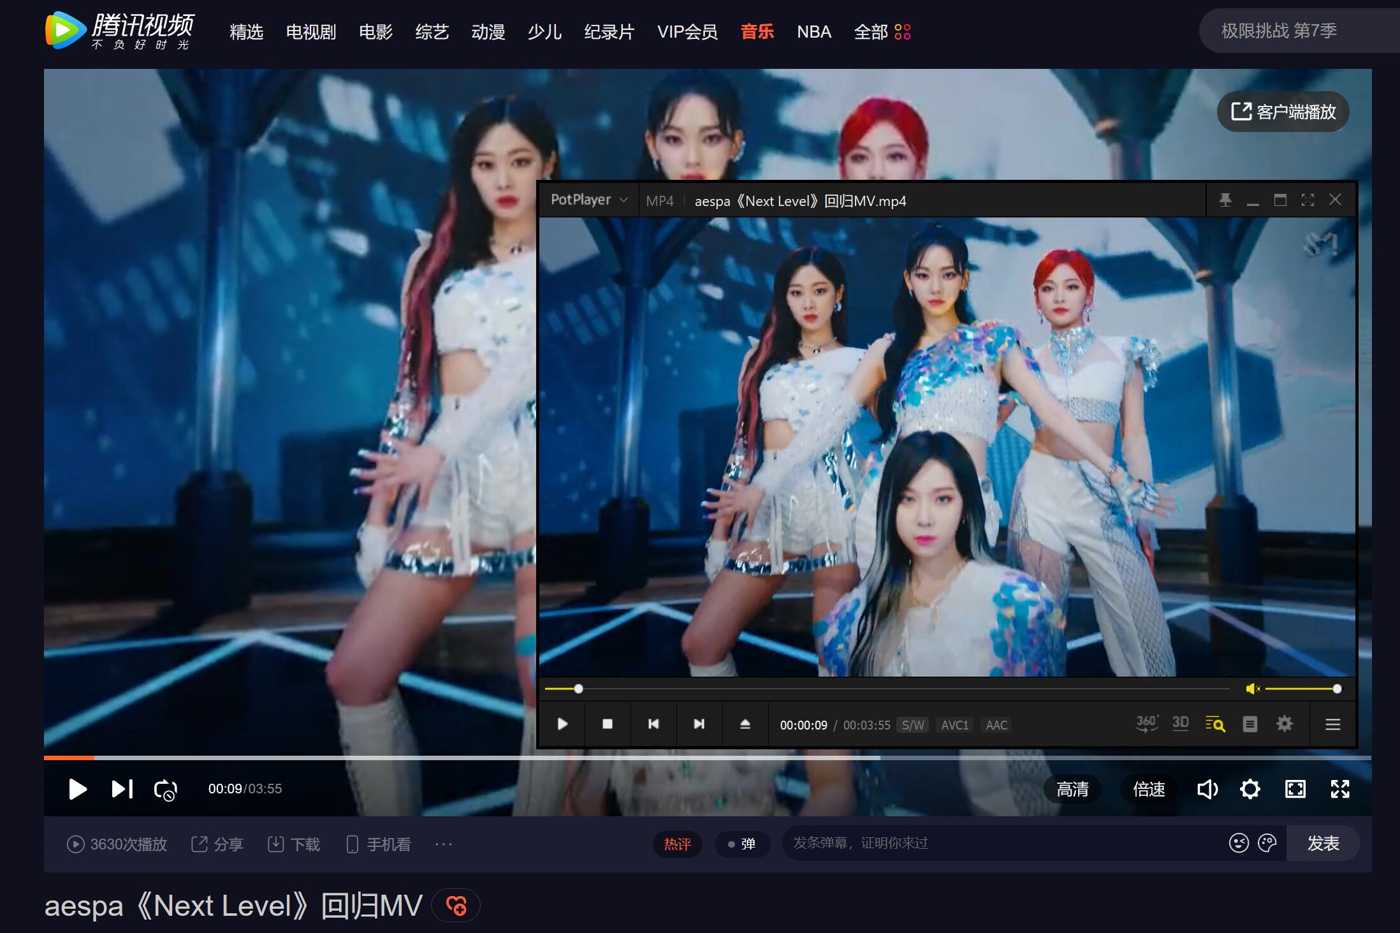Open the 电影 tab
1400x933 pixels.
tap(376, 32)
